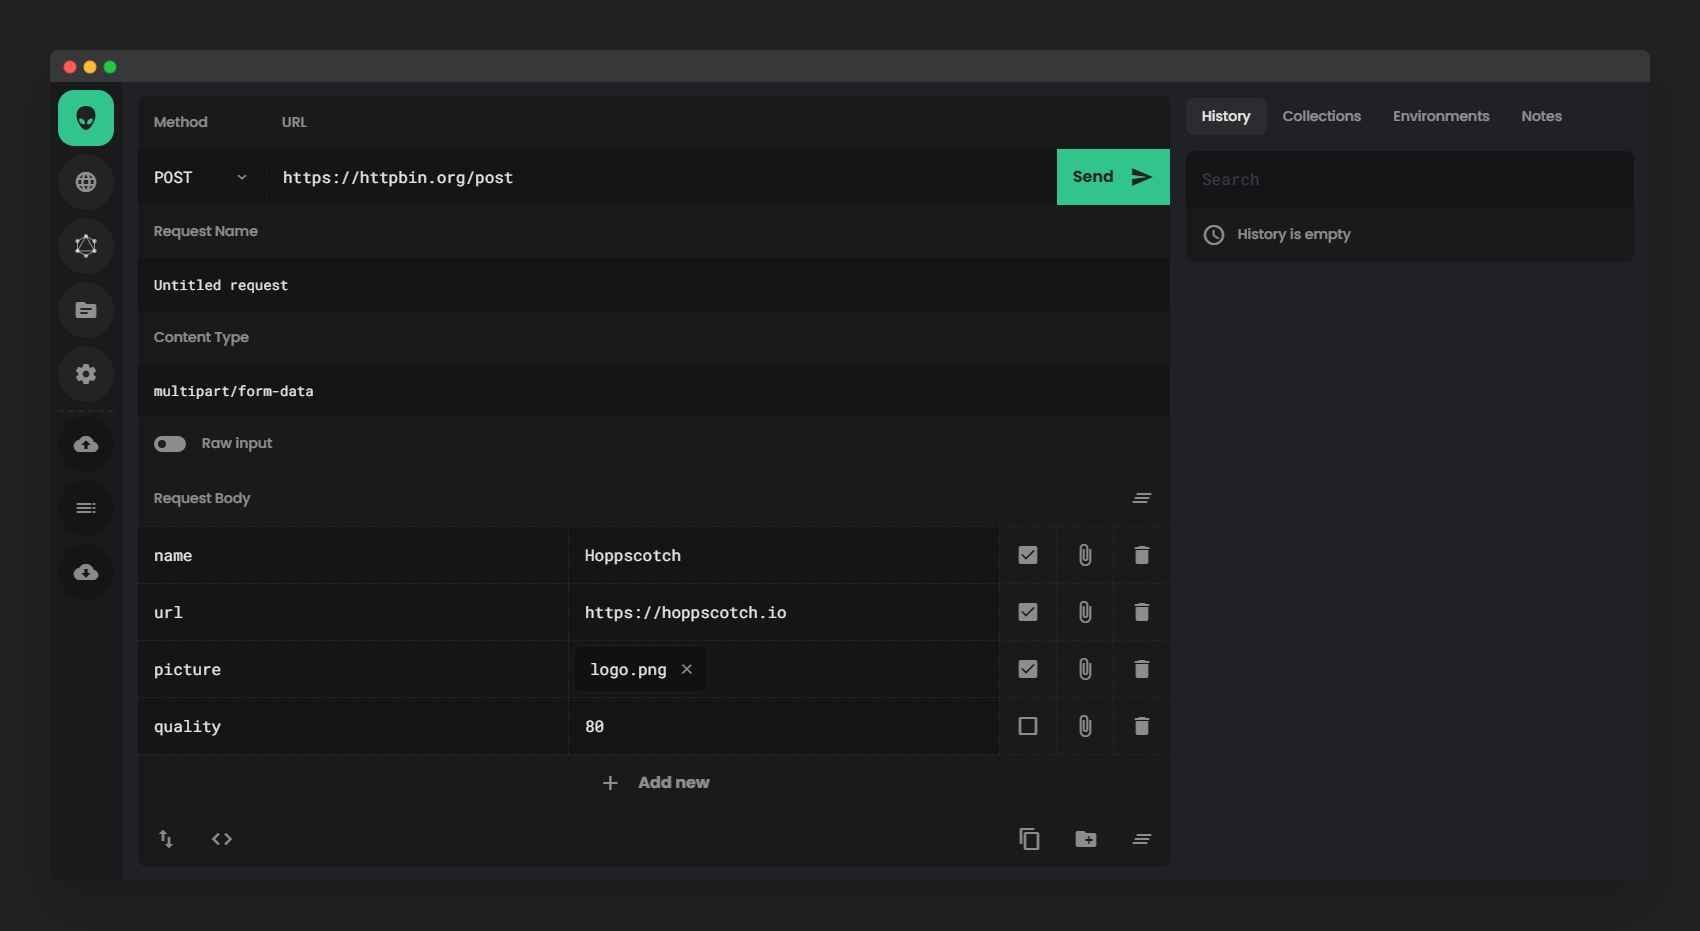Show generated code with angle brackets icon
Screen dimensions: 1700x931
(x=222, y=839)
